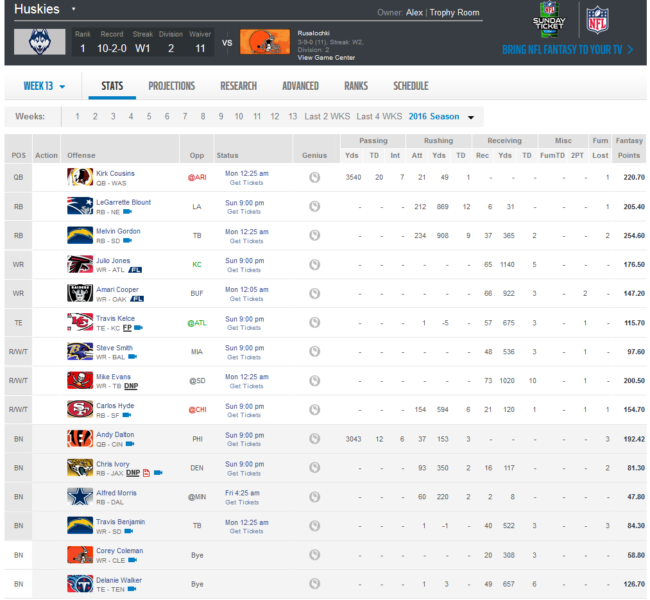Click video icon next to Carlos Hyde
This screenshot has height=600, width=650.
127,415
